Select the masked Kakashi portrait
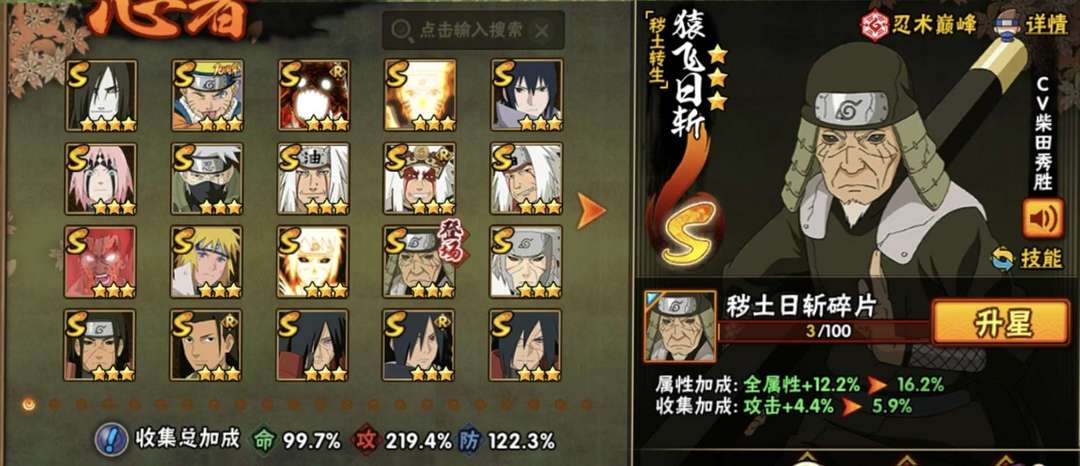This screenshot has width=1080, height=466. click(x=207, y=178)
